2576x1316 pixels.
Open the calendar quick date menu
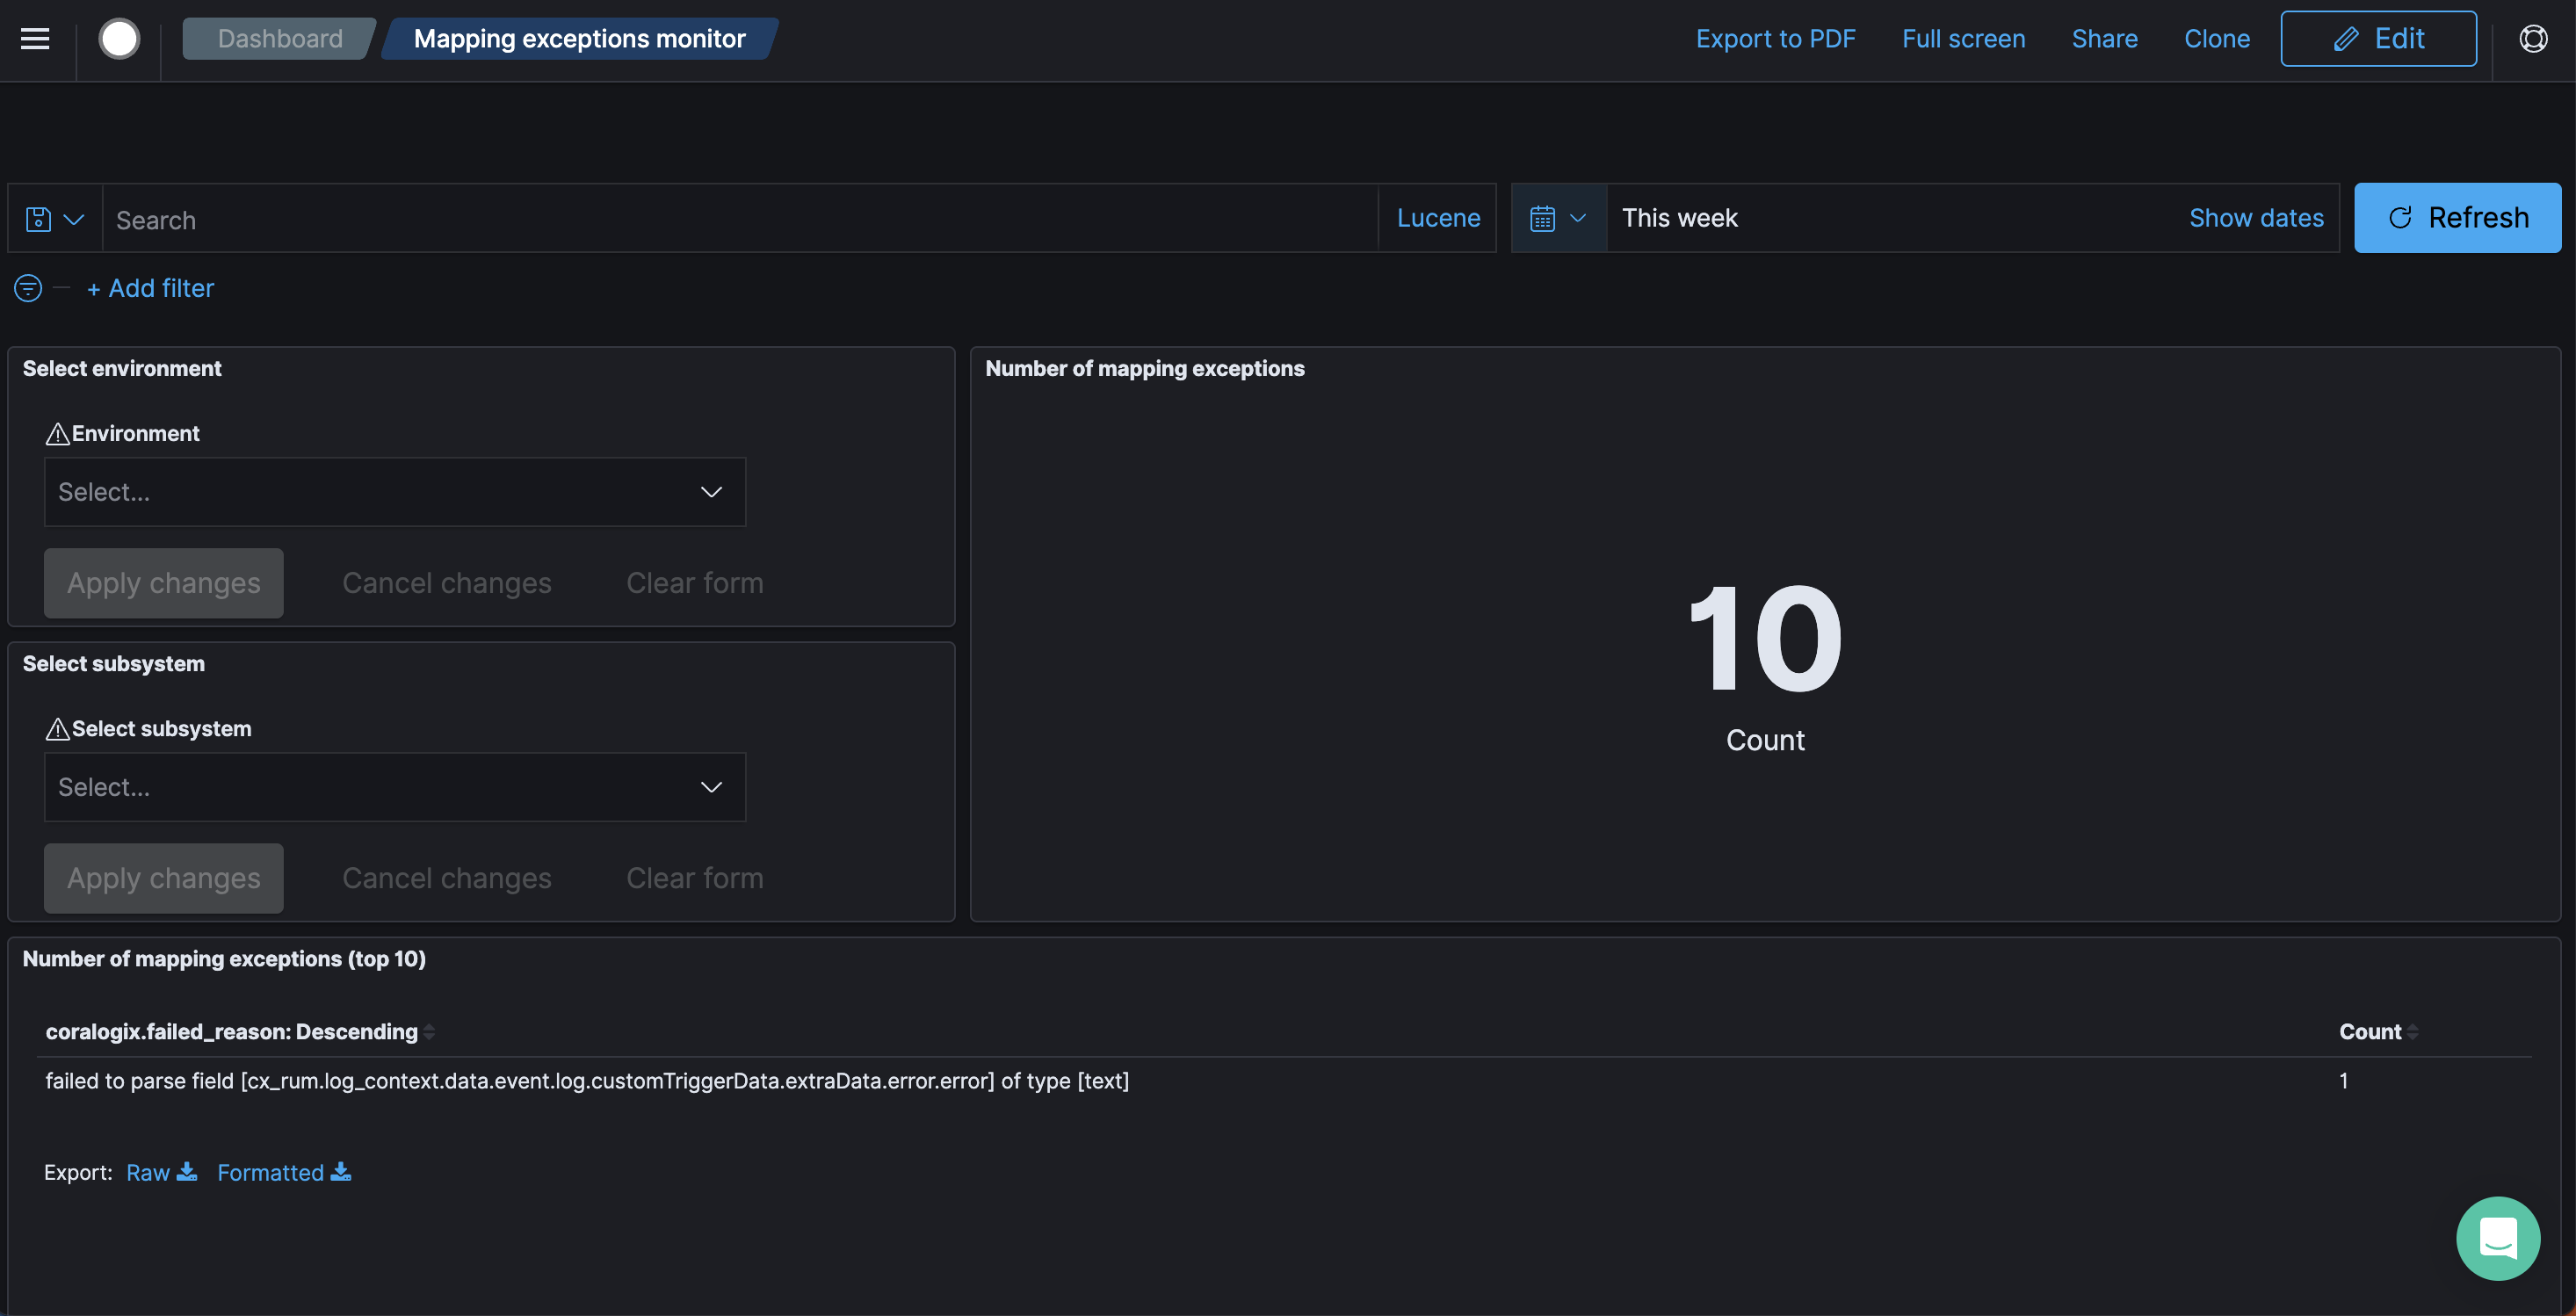click(1558, 219)
